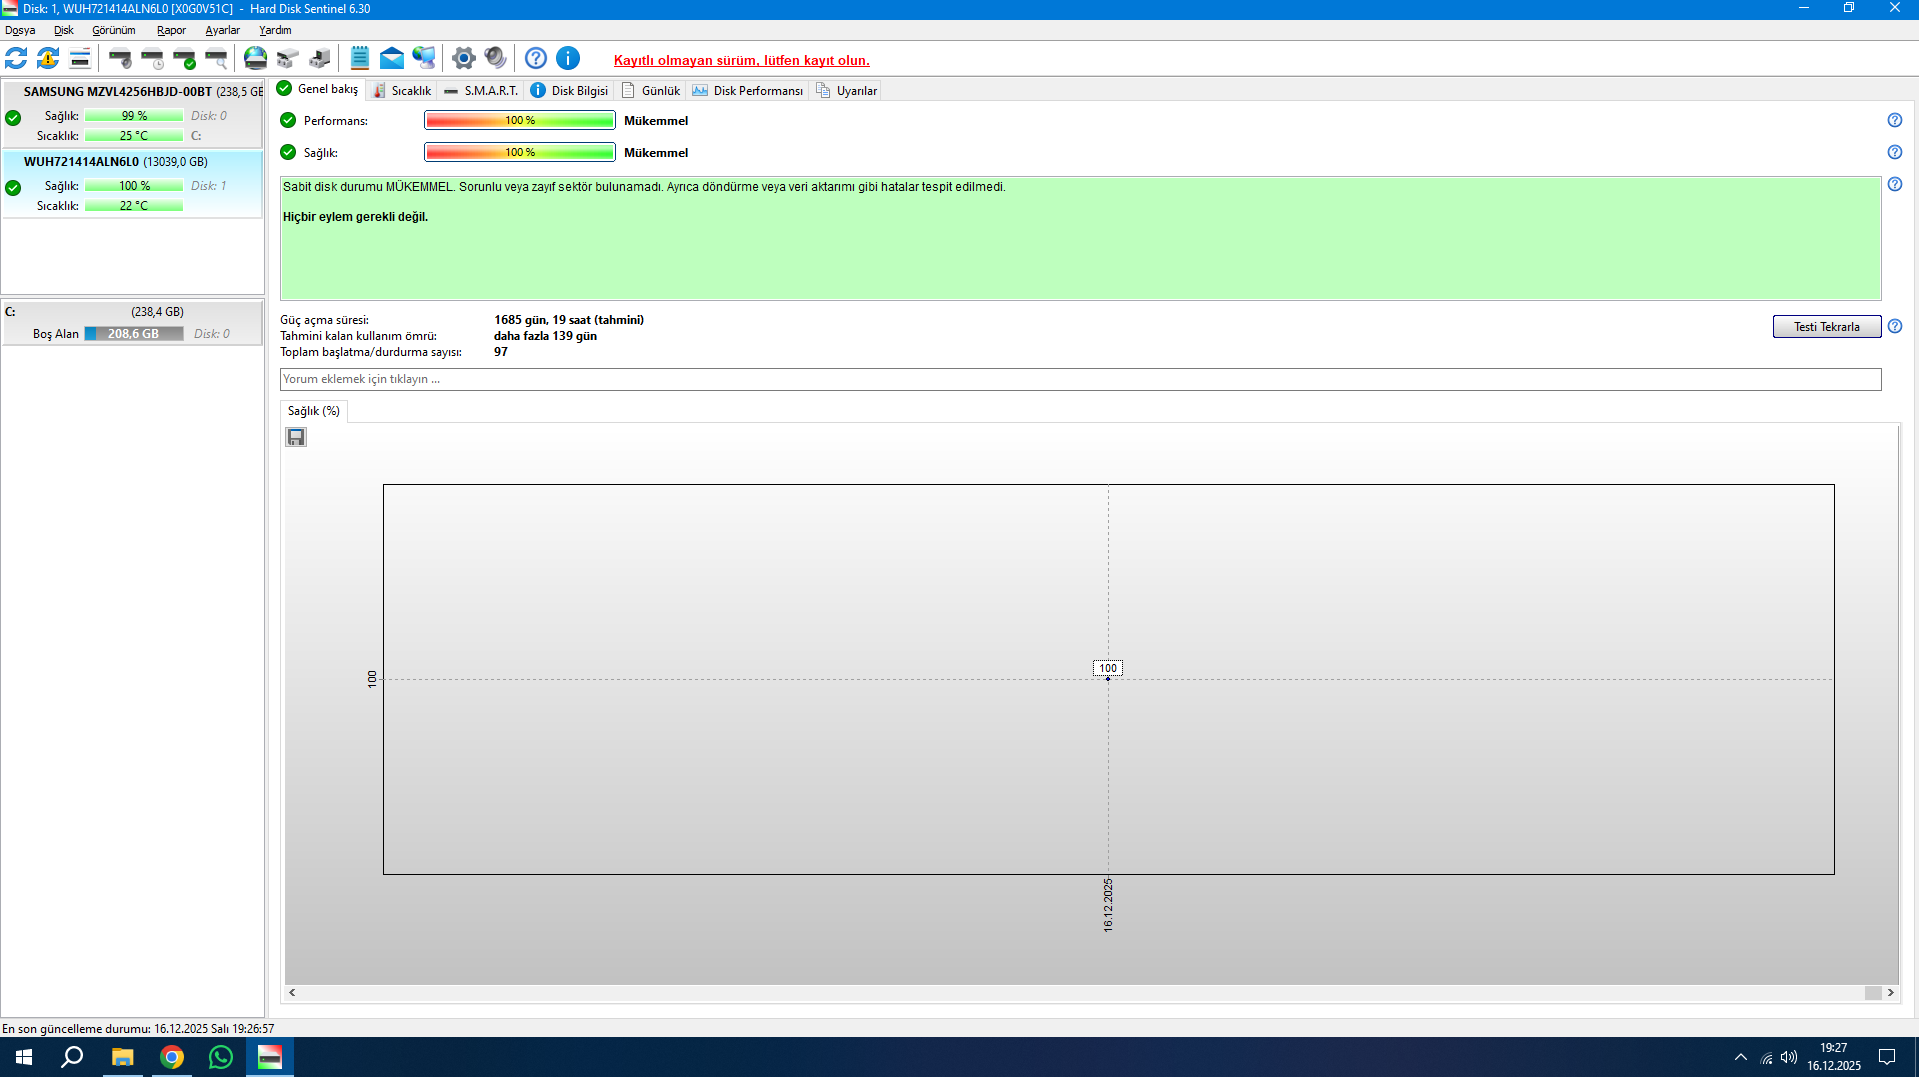Click the WUH721414ALN6L0 22 °C temperature value
1919x1077 pixels.
pos(134,206)
